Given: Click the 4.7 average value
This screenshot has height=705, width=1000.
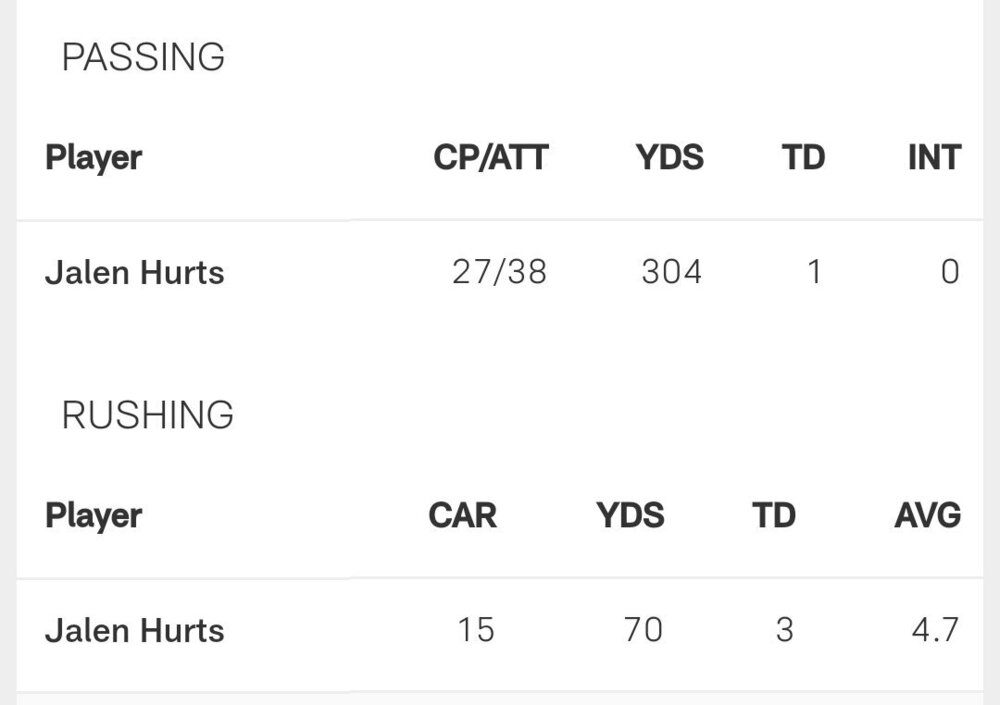Looking at the screenshot, I should pyautogui.click(x=935, y=630).
